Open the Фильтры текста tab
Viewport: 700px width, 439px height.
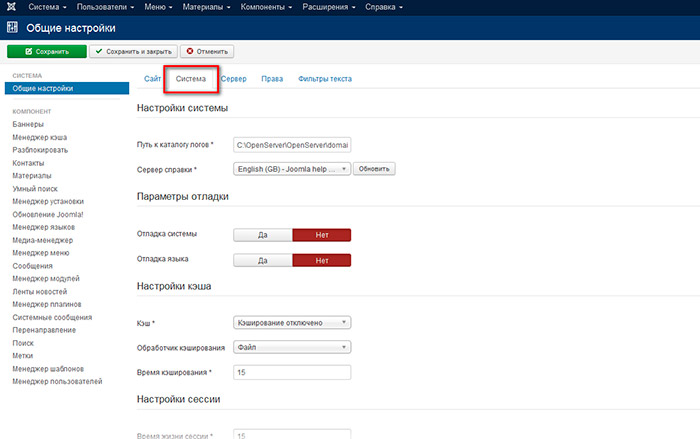324,78
